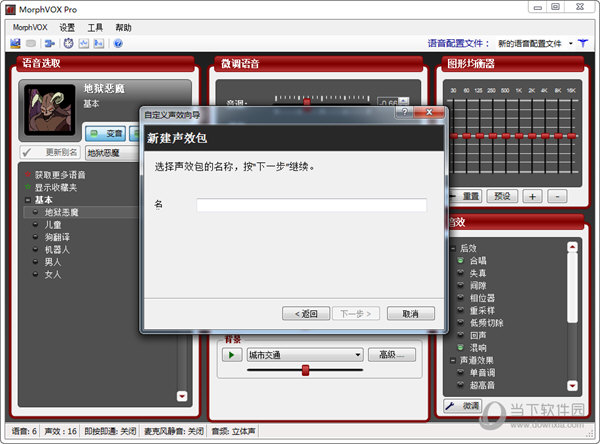Click the second blue graph toolbar icon

99,44
